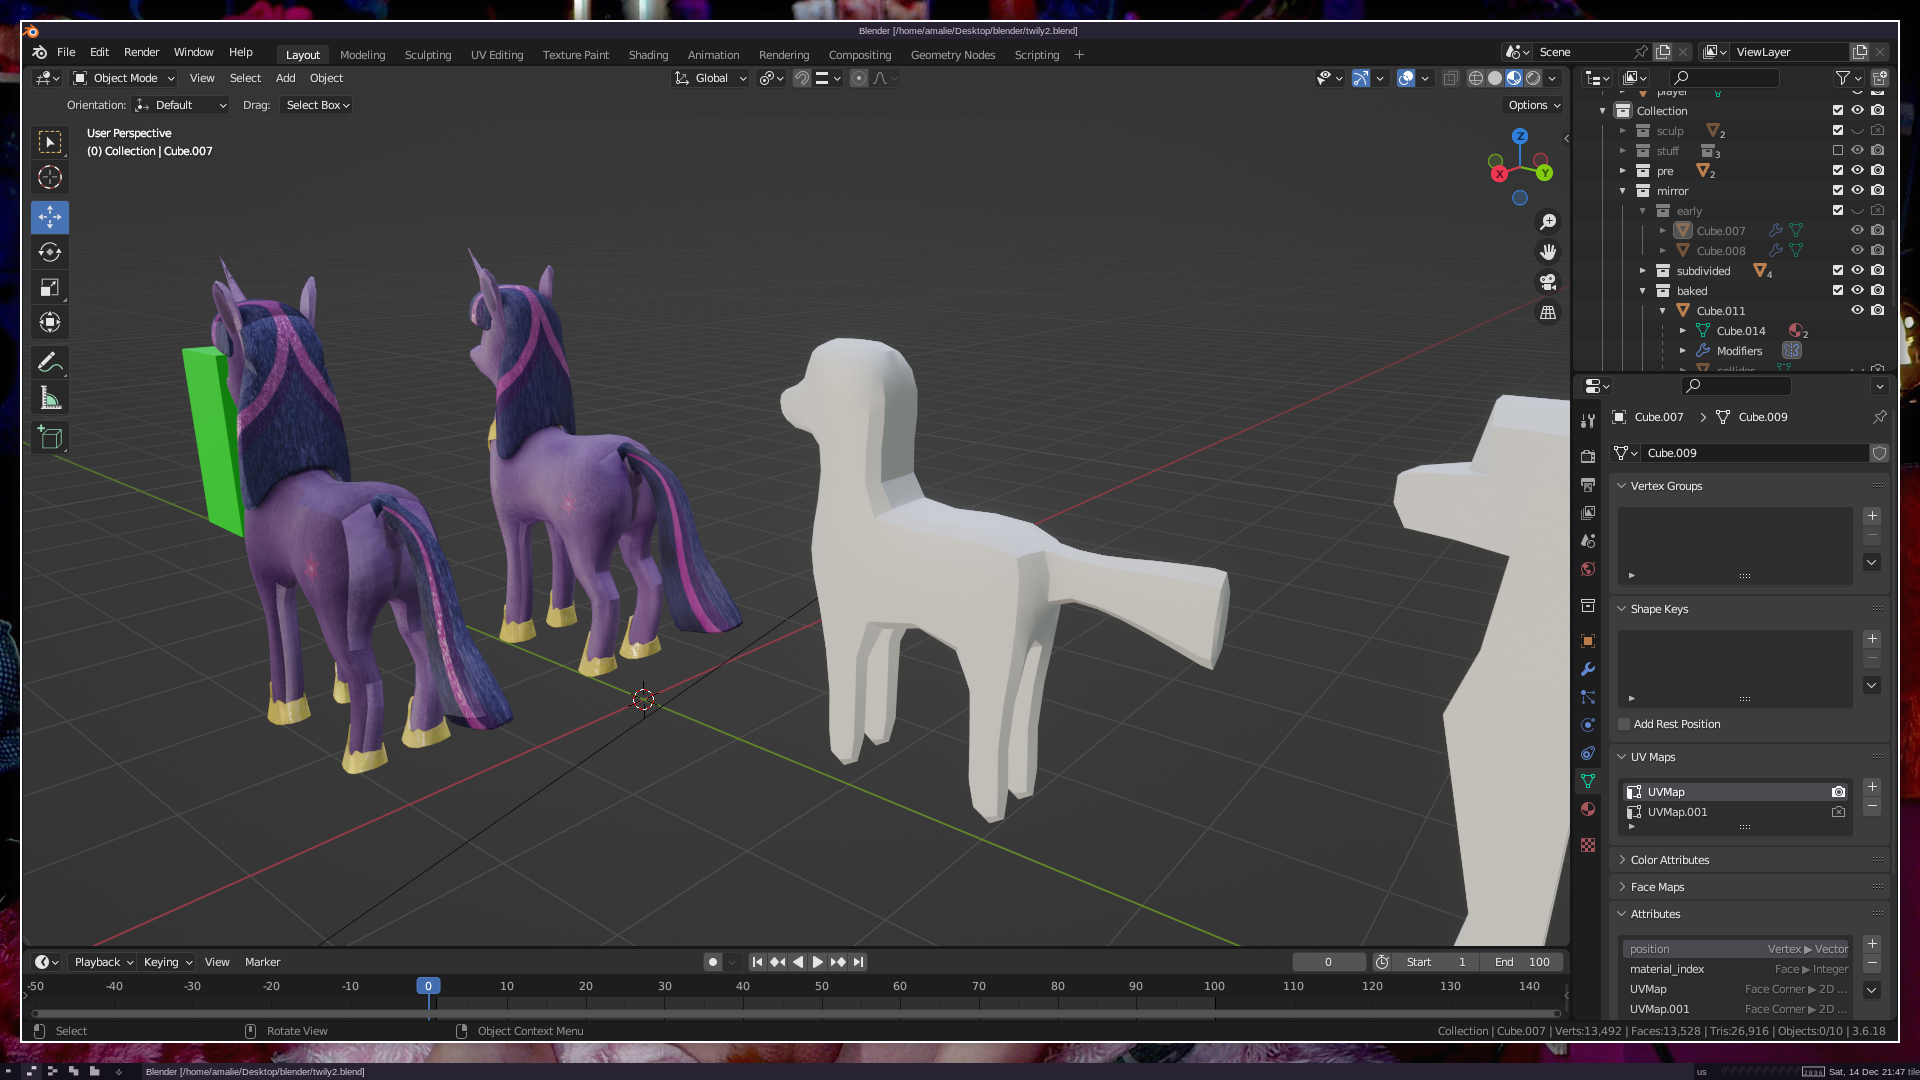1920x1080 pixels.
Task: Click the Options button in viewport header
Action: [x=1534, y=105]
